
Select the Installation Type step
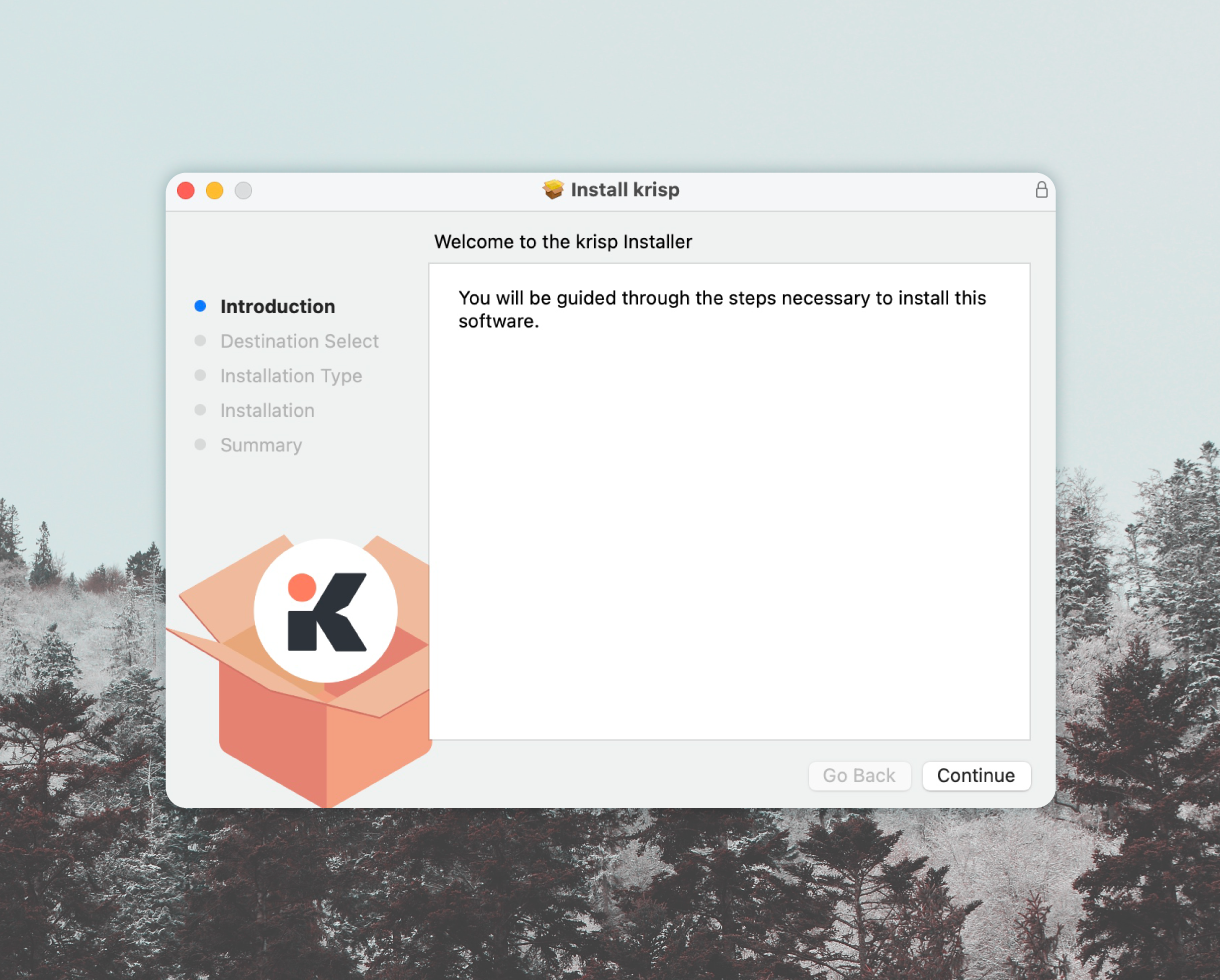tap(291, 376)
